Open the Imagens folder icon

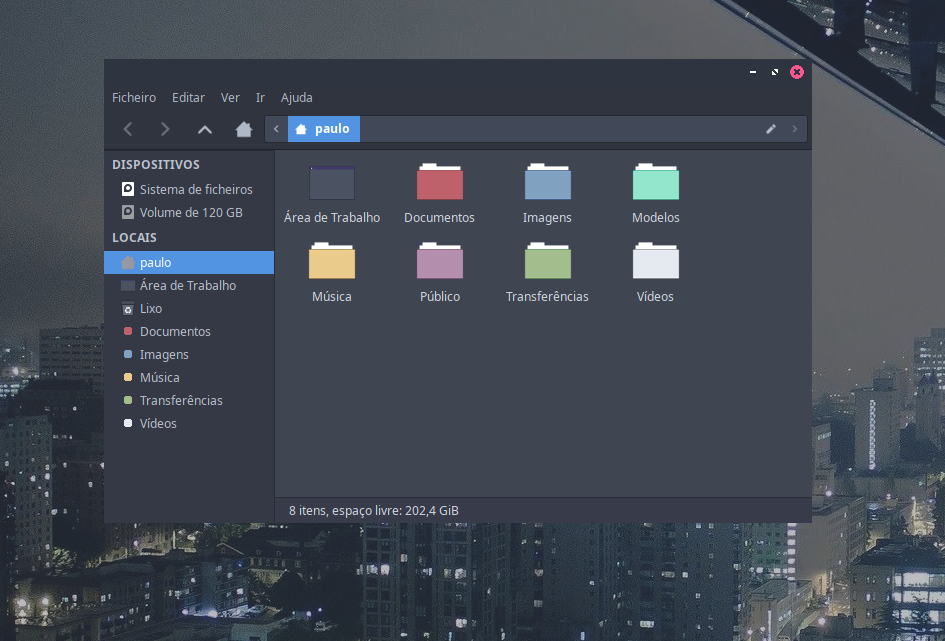click(x=547, y=183)
